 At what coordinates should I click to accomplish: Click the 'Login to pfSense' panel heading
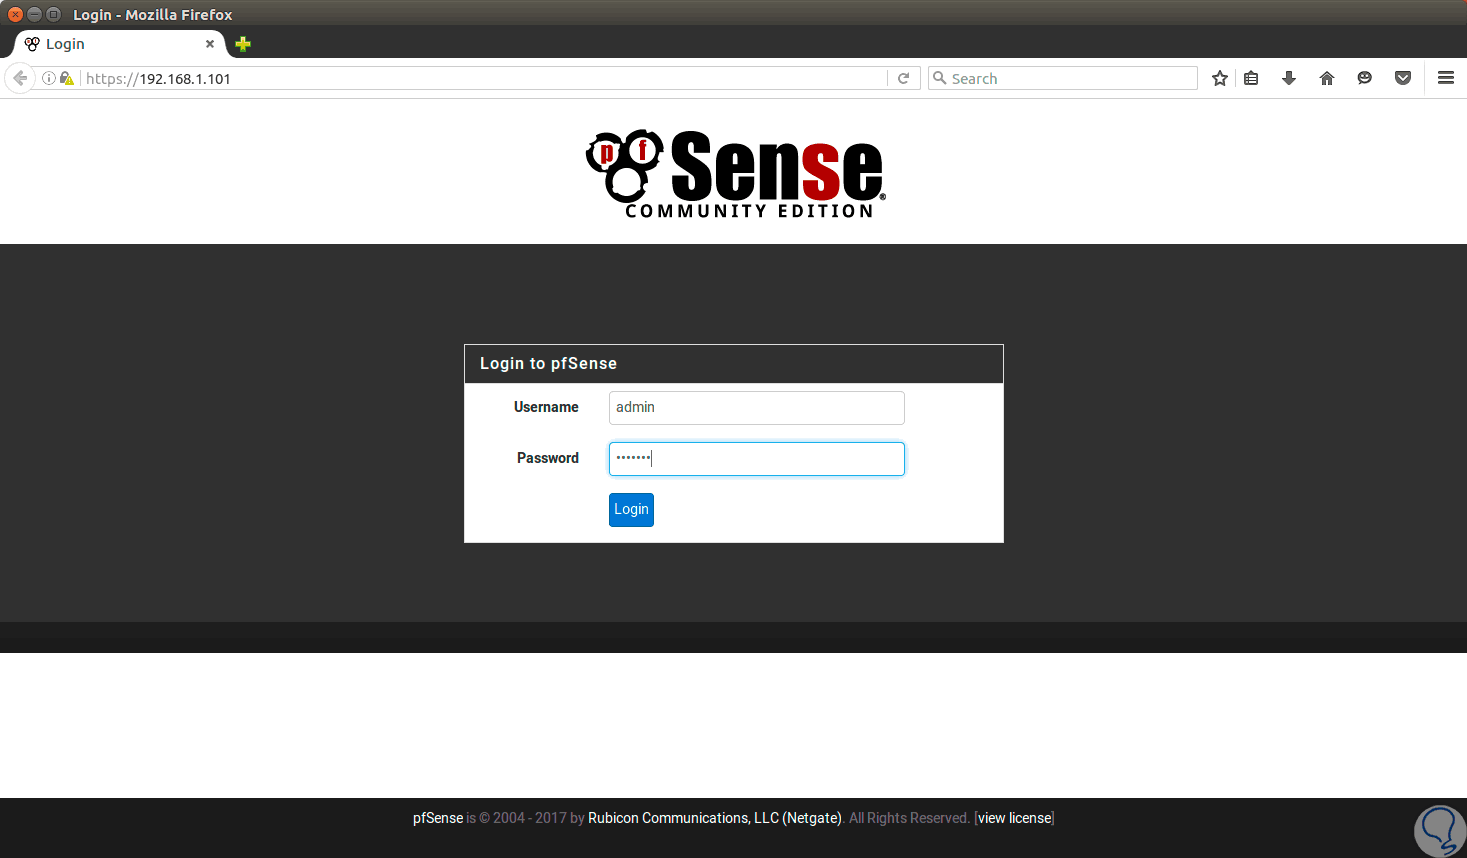pyautogui.click(x=548, y=364)
